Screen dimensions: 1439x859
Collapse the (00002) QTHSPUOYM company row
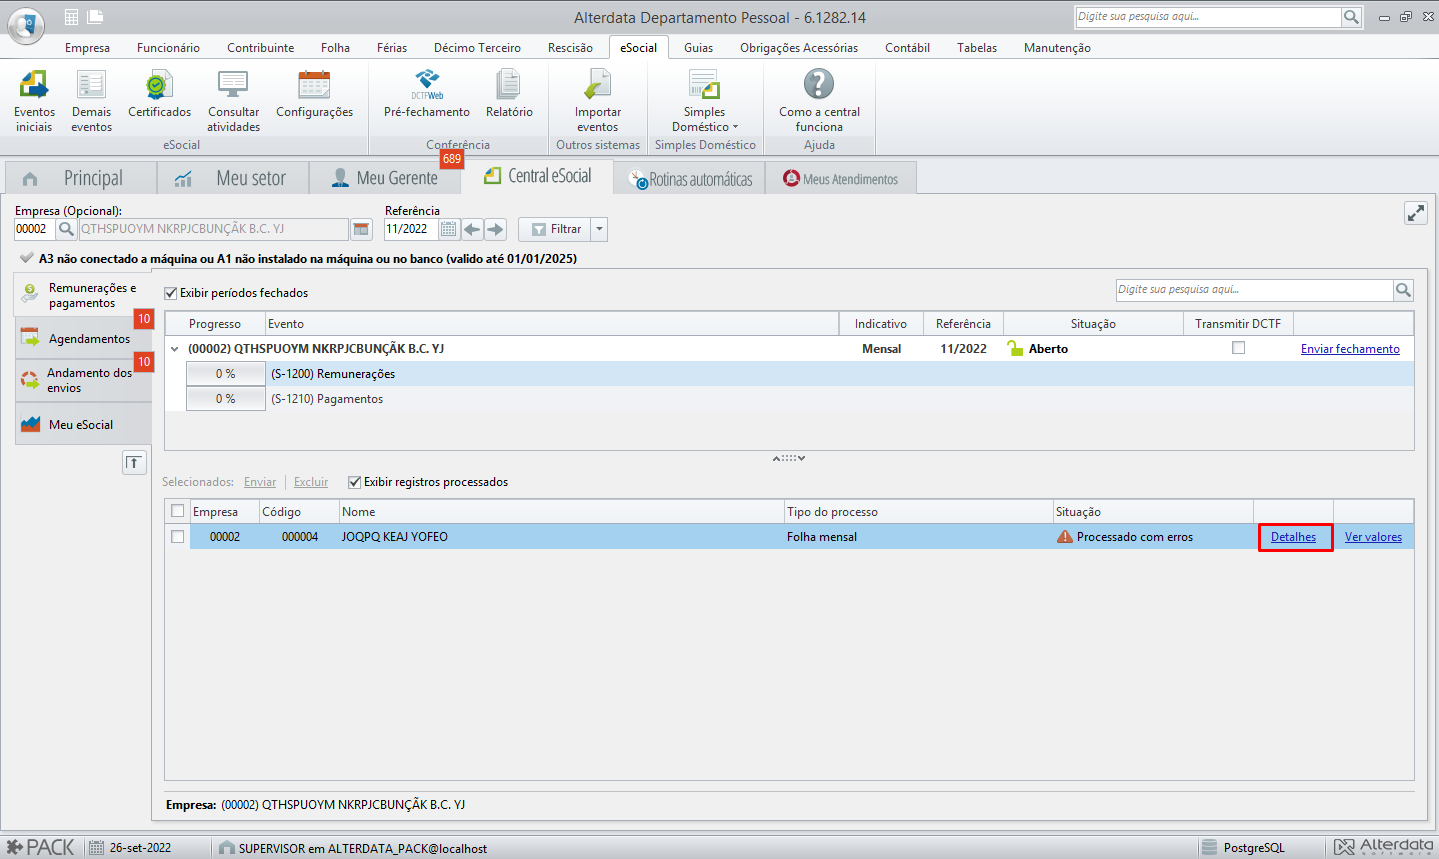click(175, 349)
